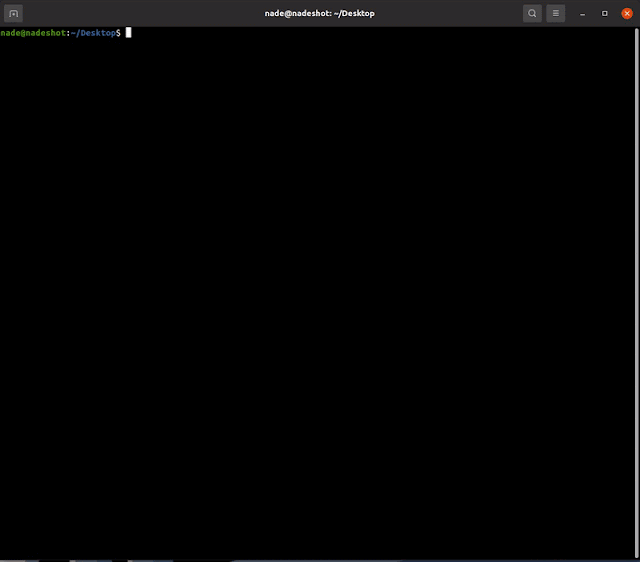
Task: Click the blue ~/Desktop path in the prompt
Action: tap(93, 33)
